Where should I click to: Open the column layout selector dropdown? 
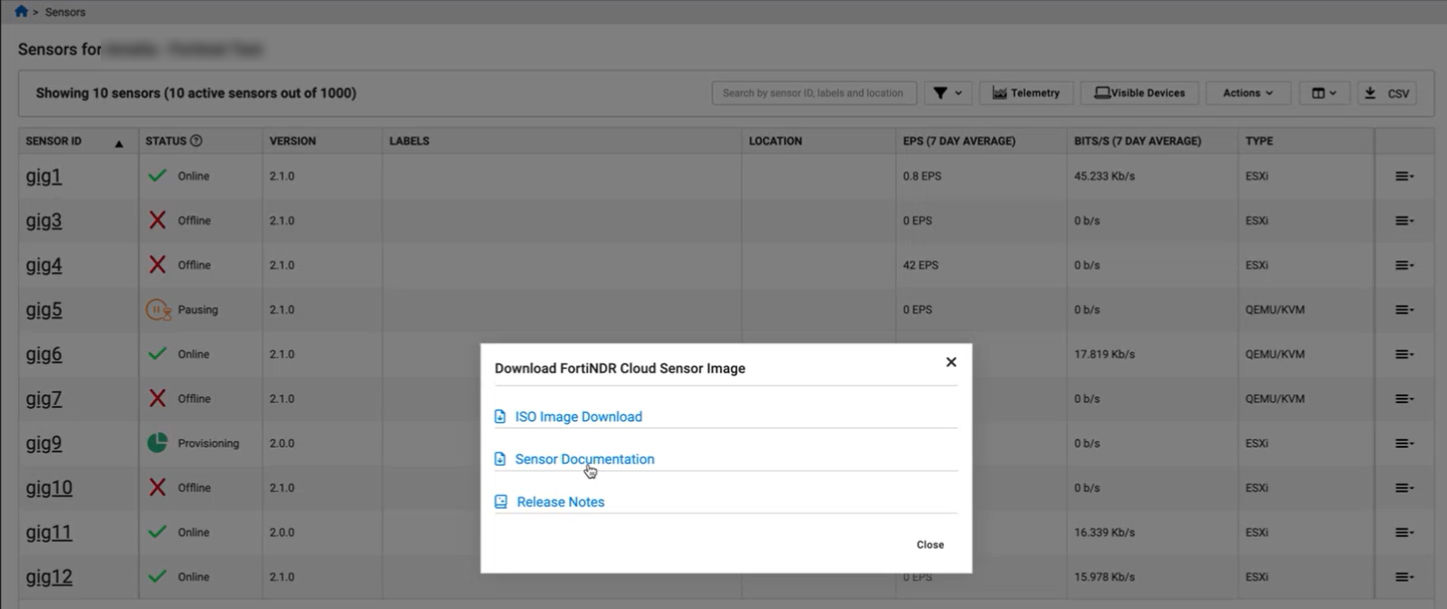[x=1324, y=93]
